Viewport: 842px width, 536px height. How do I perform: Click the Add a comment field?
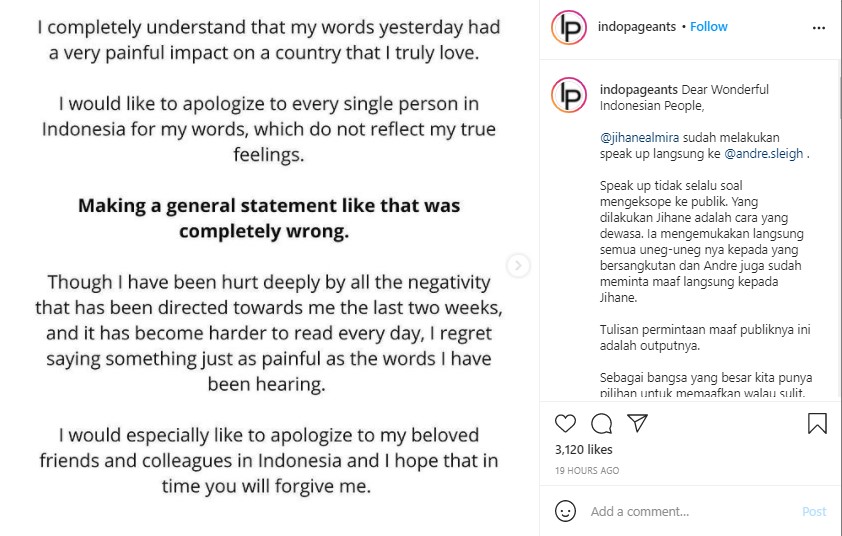click(690, 511)
